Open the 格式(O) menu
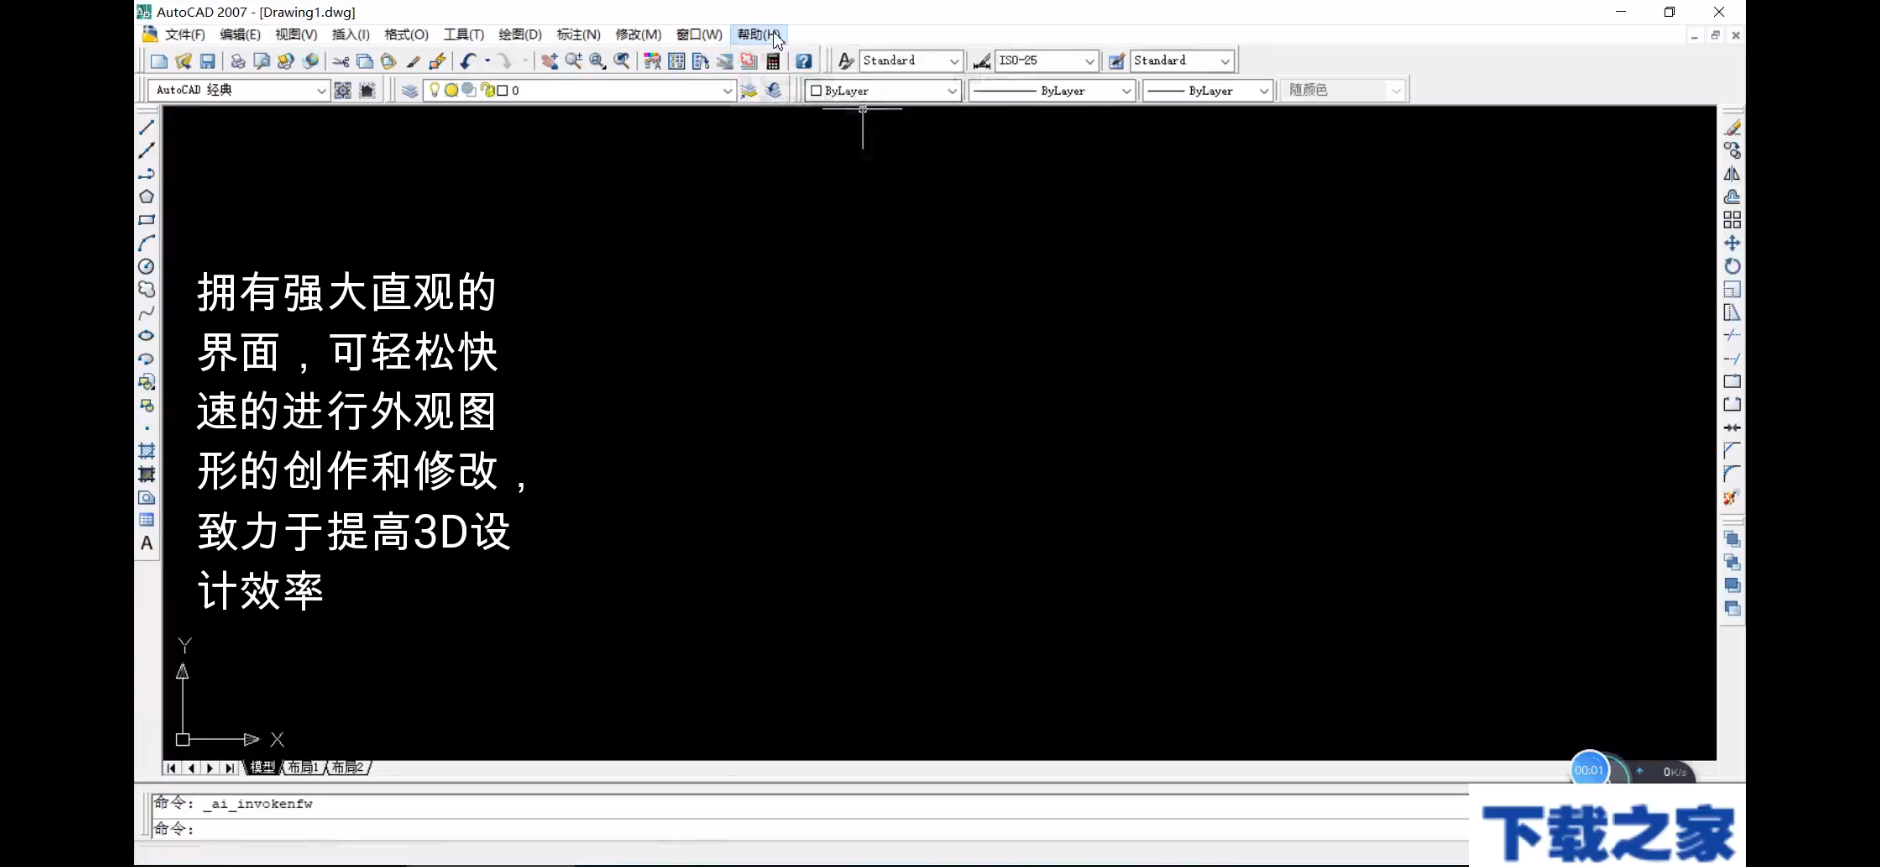Screen dimensions: 1880x867 (x=406, y=34)
